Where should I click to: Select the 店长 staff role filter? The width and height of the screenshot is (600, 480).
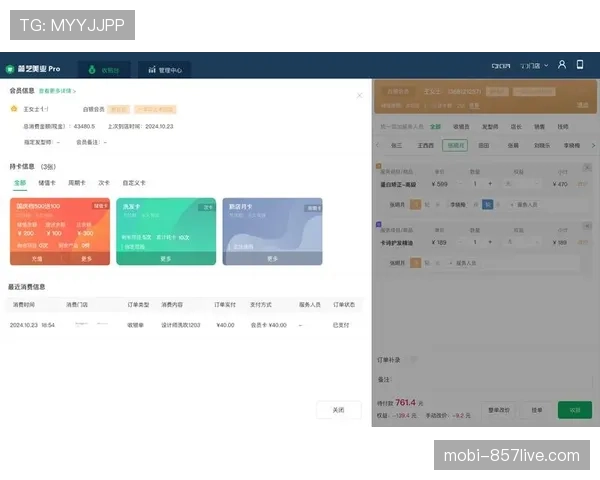(516, 127)
